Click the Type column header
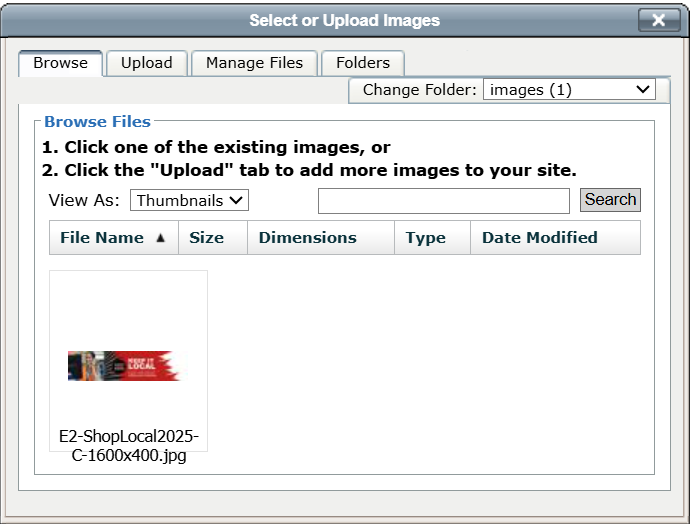690x524 pixels. pyautogui.click(x=426, y=238)
